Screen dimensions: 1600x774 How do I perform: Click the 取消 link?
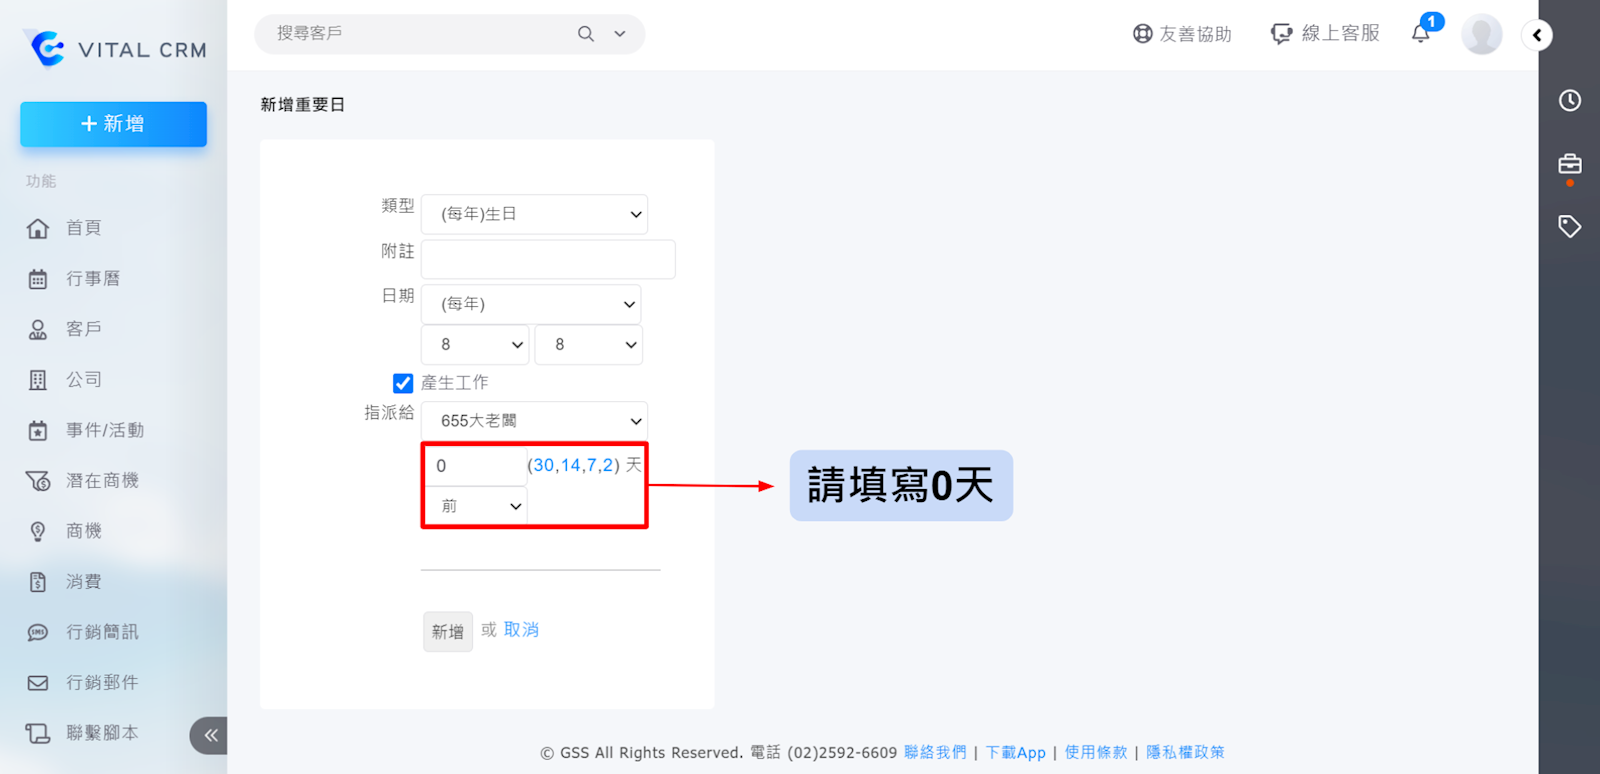pos(521,630)
